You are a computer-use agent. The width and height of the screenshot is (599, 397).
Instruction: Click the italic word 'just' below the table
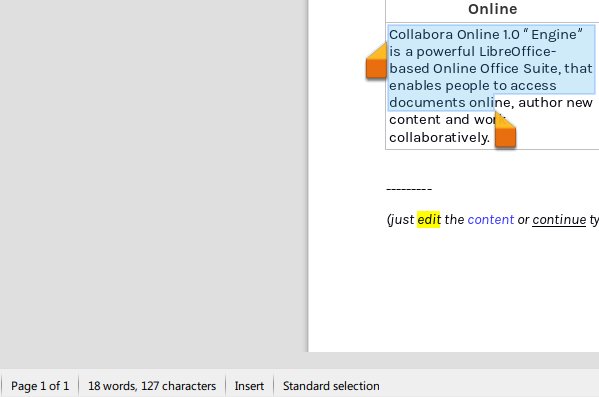(x=402, y=219)
